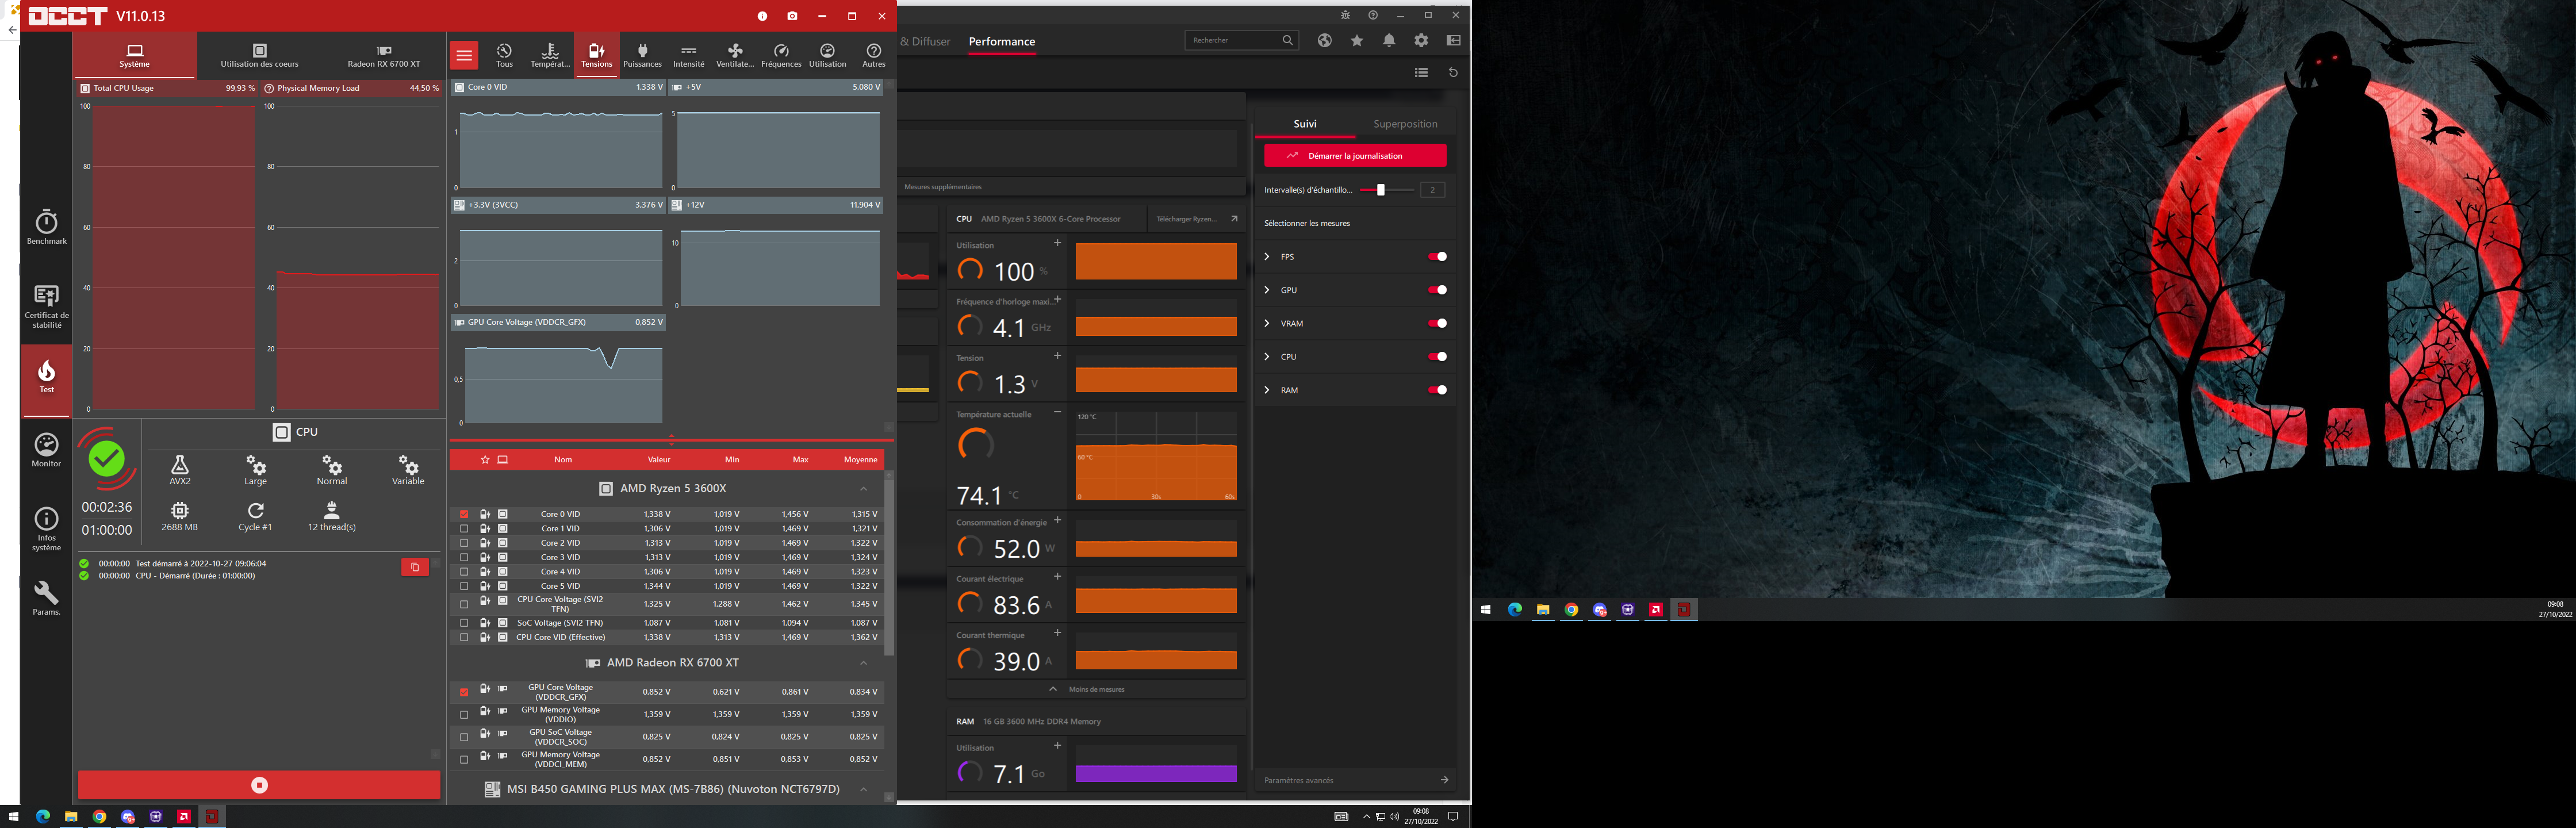Open the Monitor section in sidebar
The width and height of the screenshot is (2576, 828).
(x=46, y=449)
